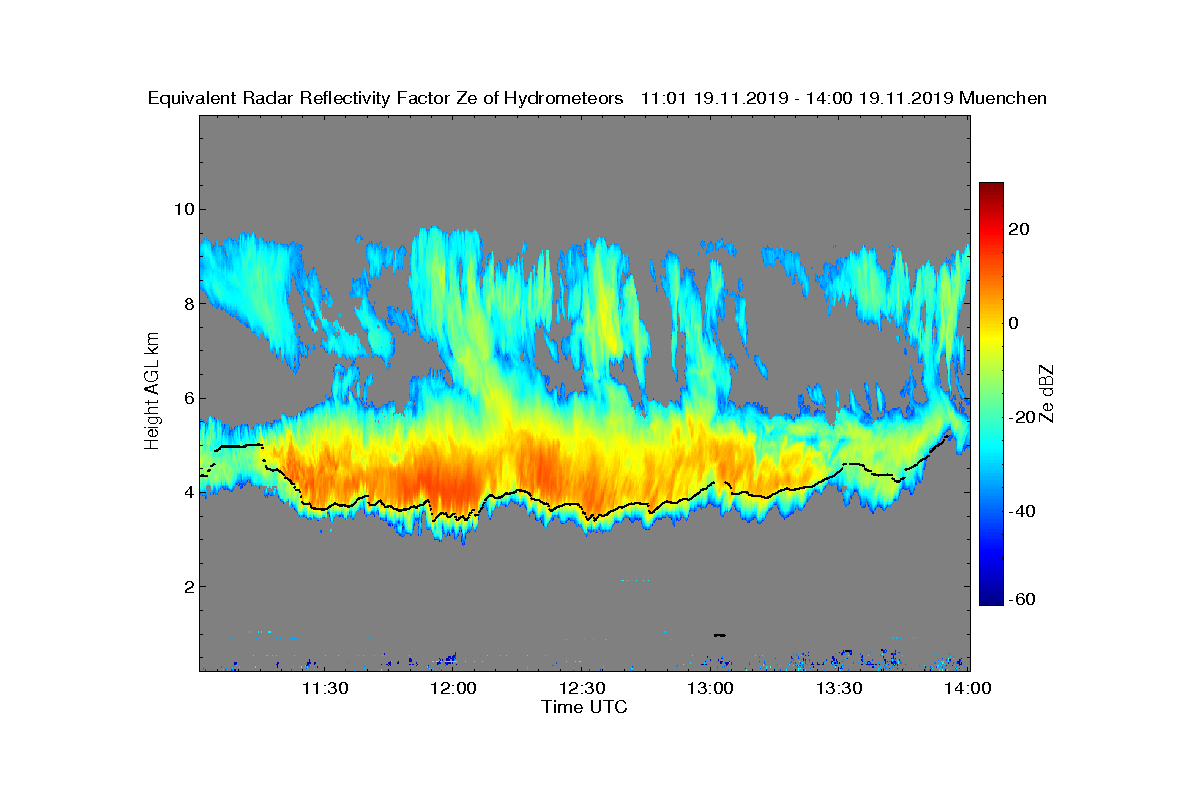The image size is (1200, 800).
Task: Click the 8 km height tick label
Action: point(188,303)
